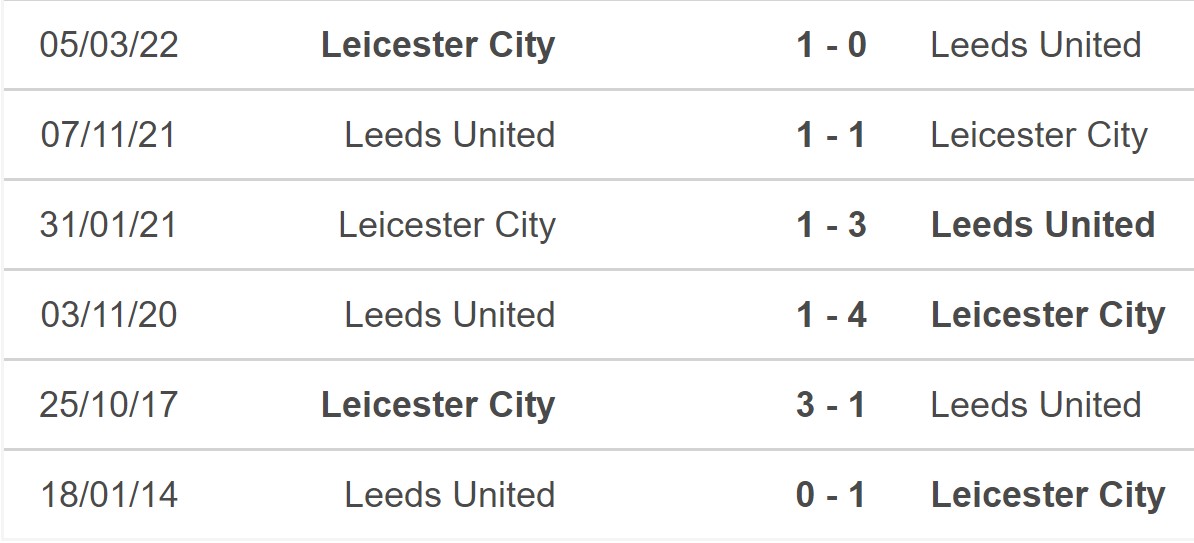The image size is (1194, 543).
Task: Click the 31/01/21 match date
Action: (109, 225)
